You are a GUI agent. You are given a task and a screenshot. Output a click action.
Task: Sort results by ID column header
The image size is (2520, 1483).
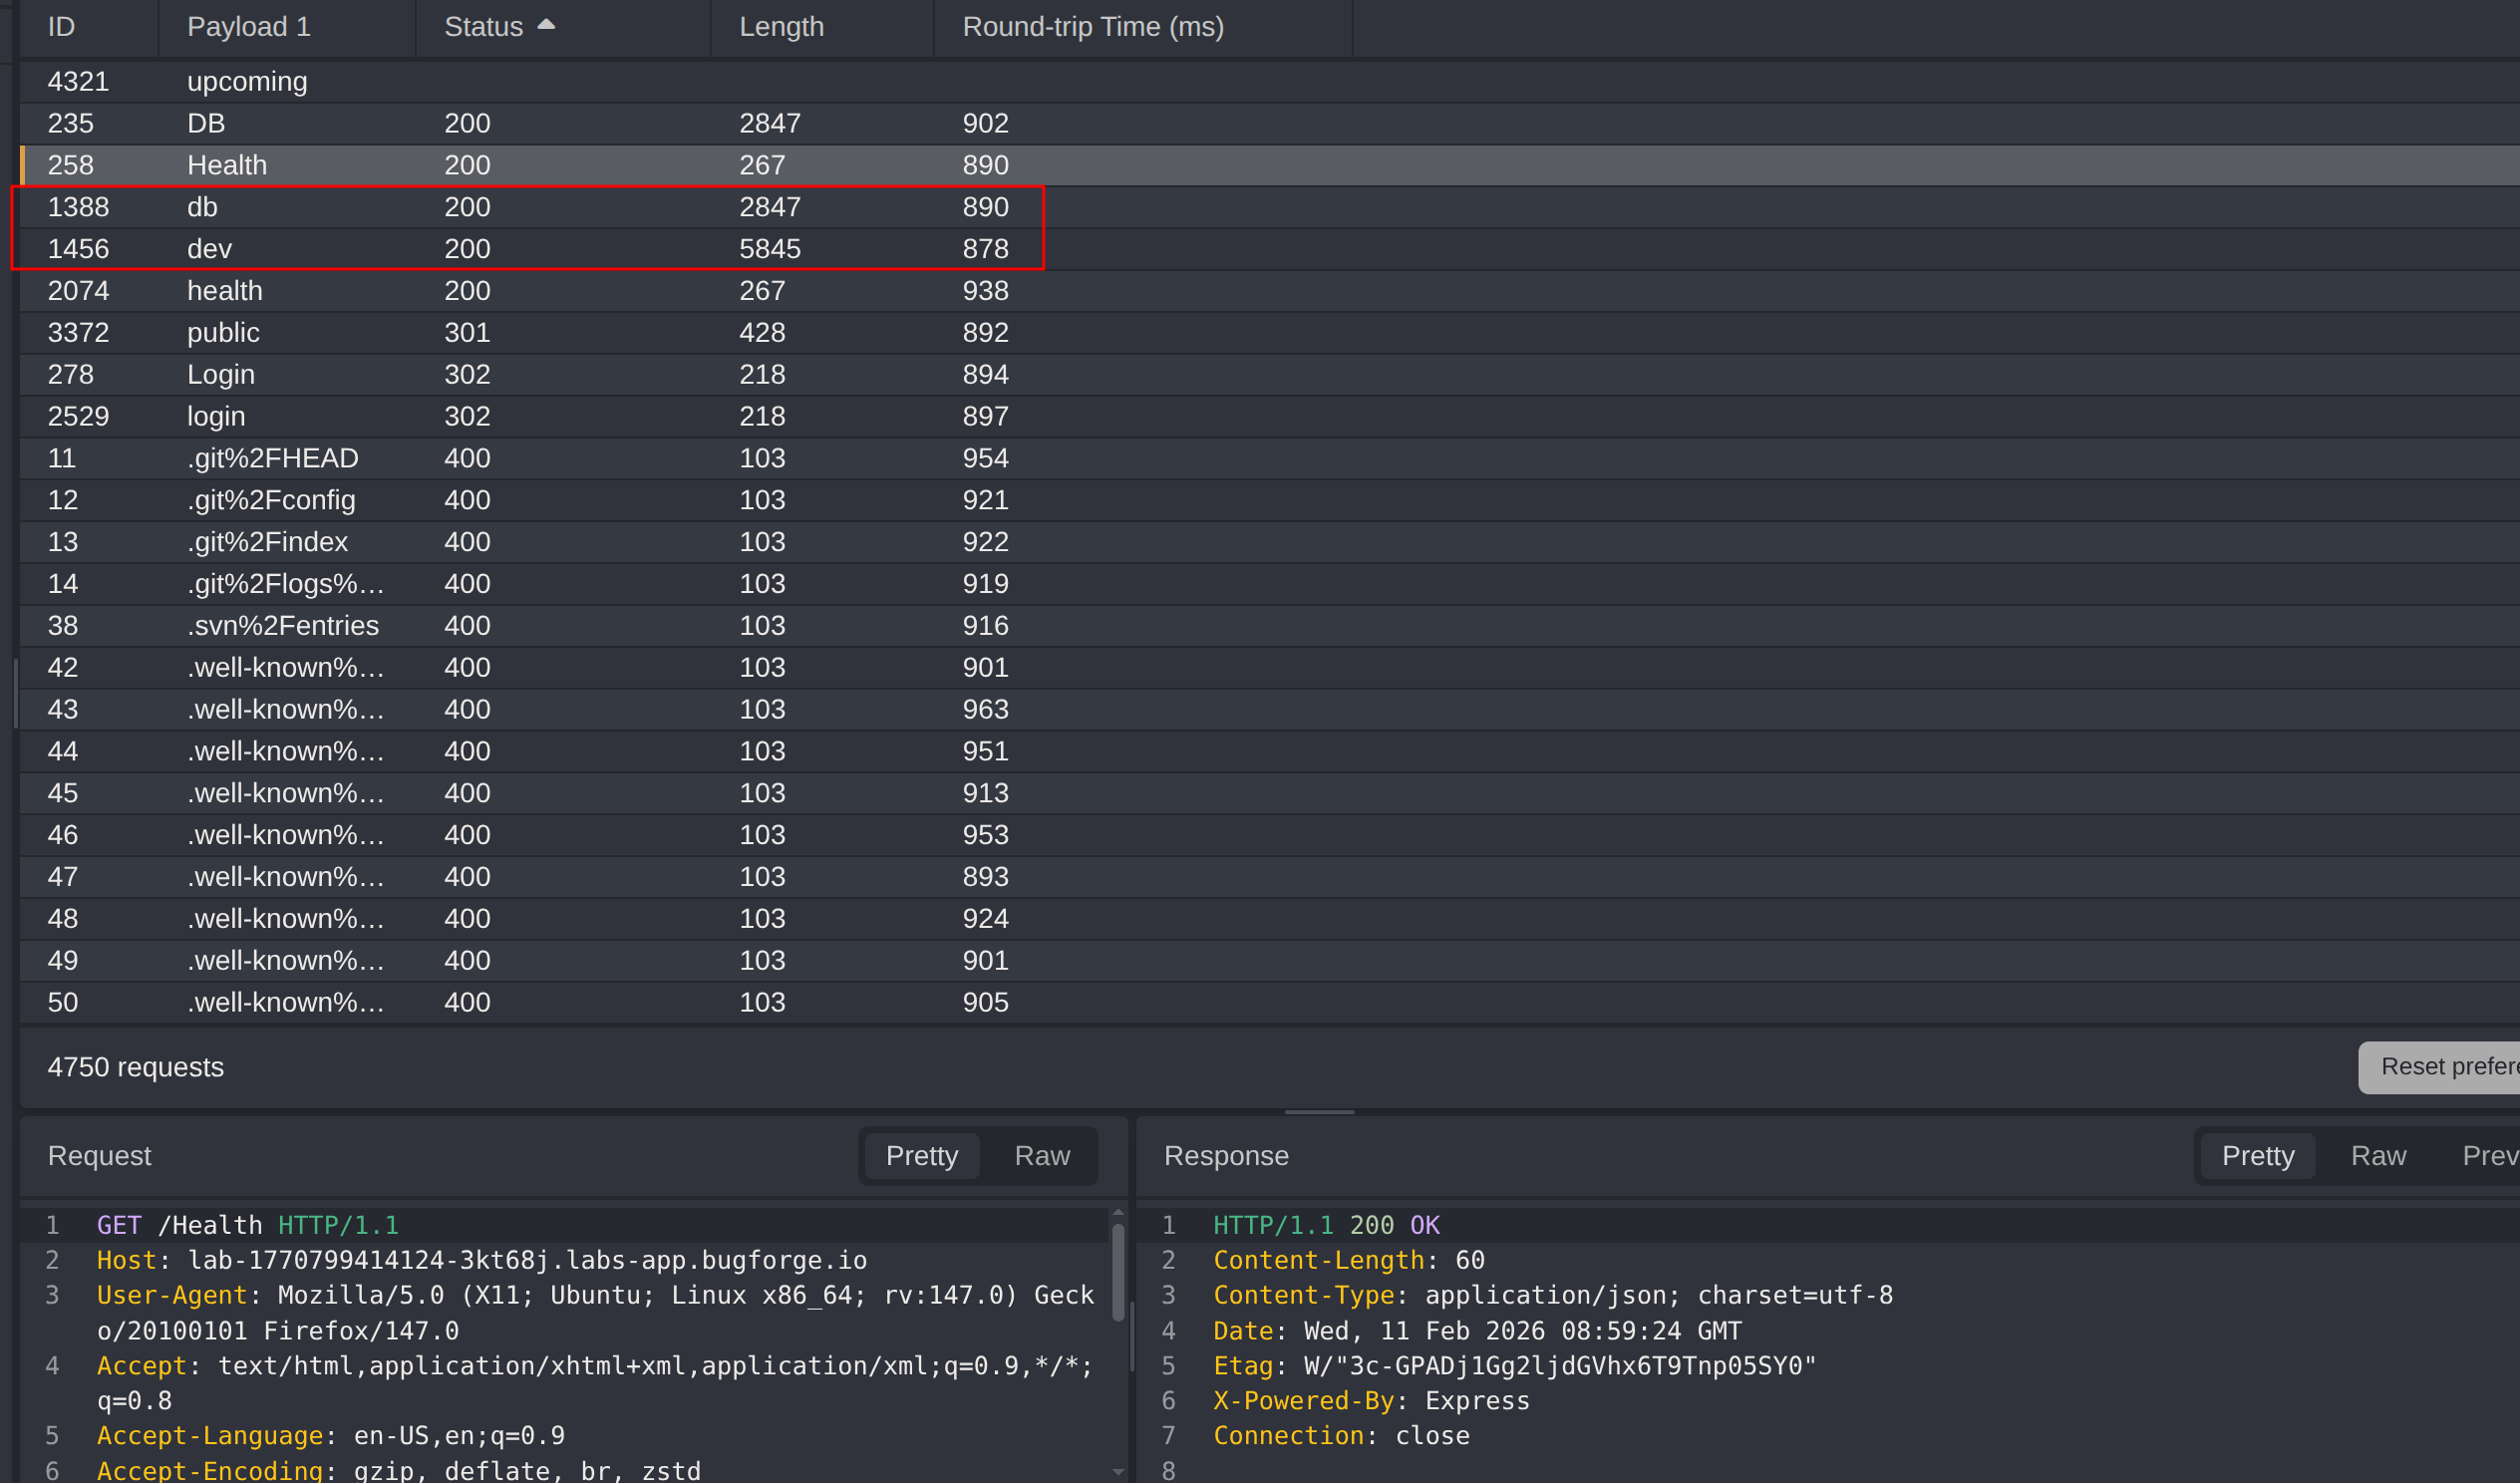pos(62,27)
